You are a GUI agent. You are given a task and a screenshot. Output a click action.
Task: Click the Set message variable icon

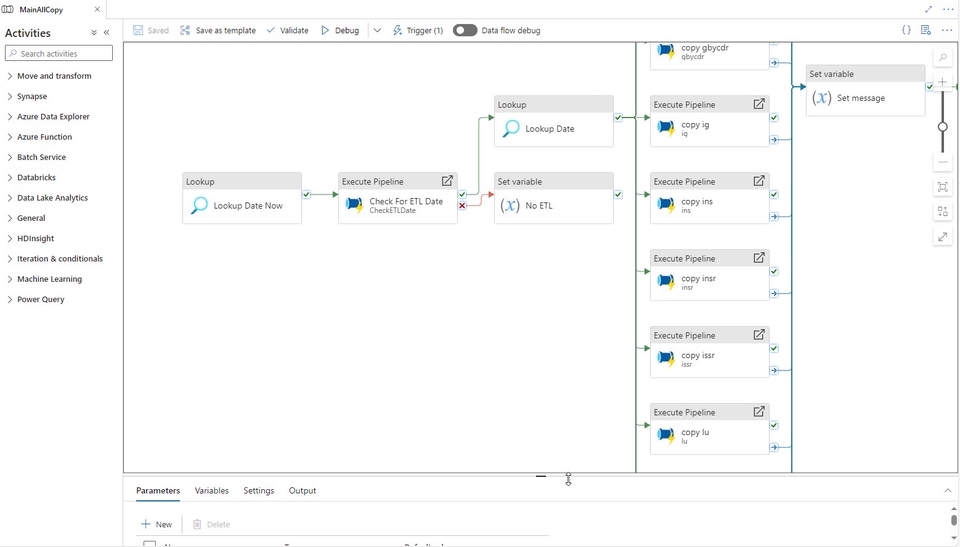[x=822, y=97]
